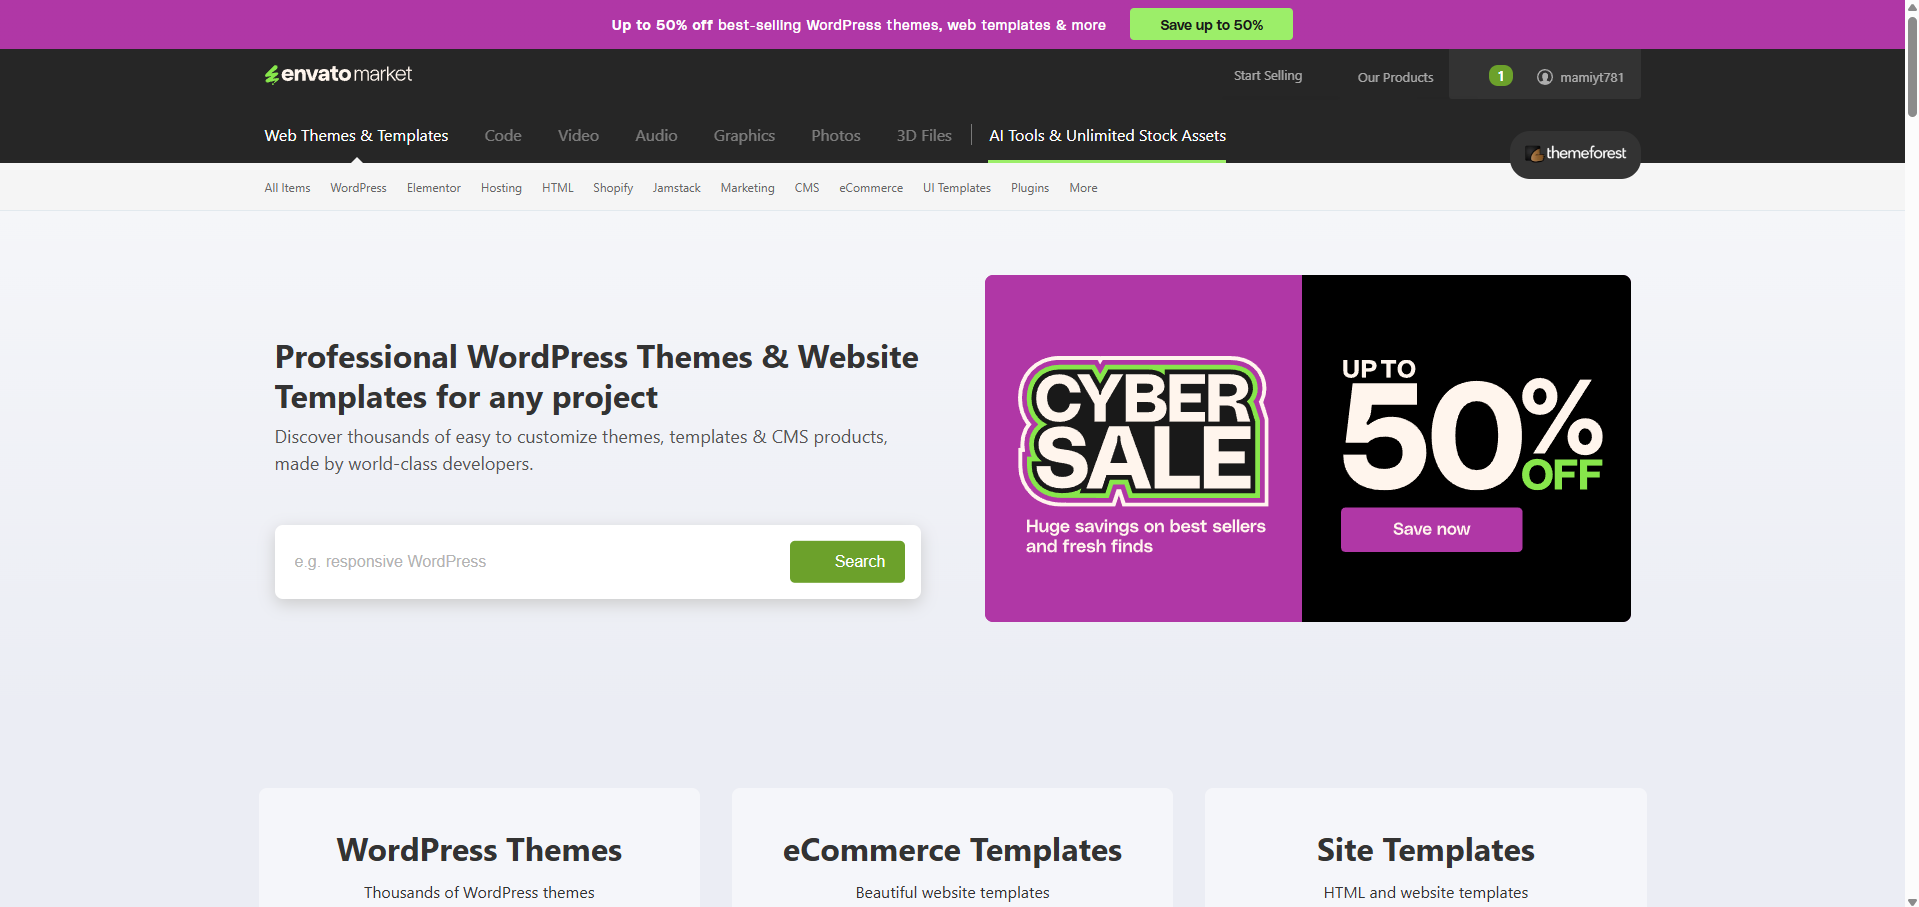Open the Site Templates card heading
The width and height of the screenshot is (1919, 907).
[x=1425, y=850]
